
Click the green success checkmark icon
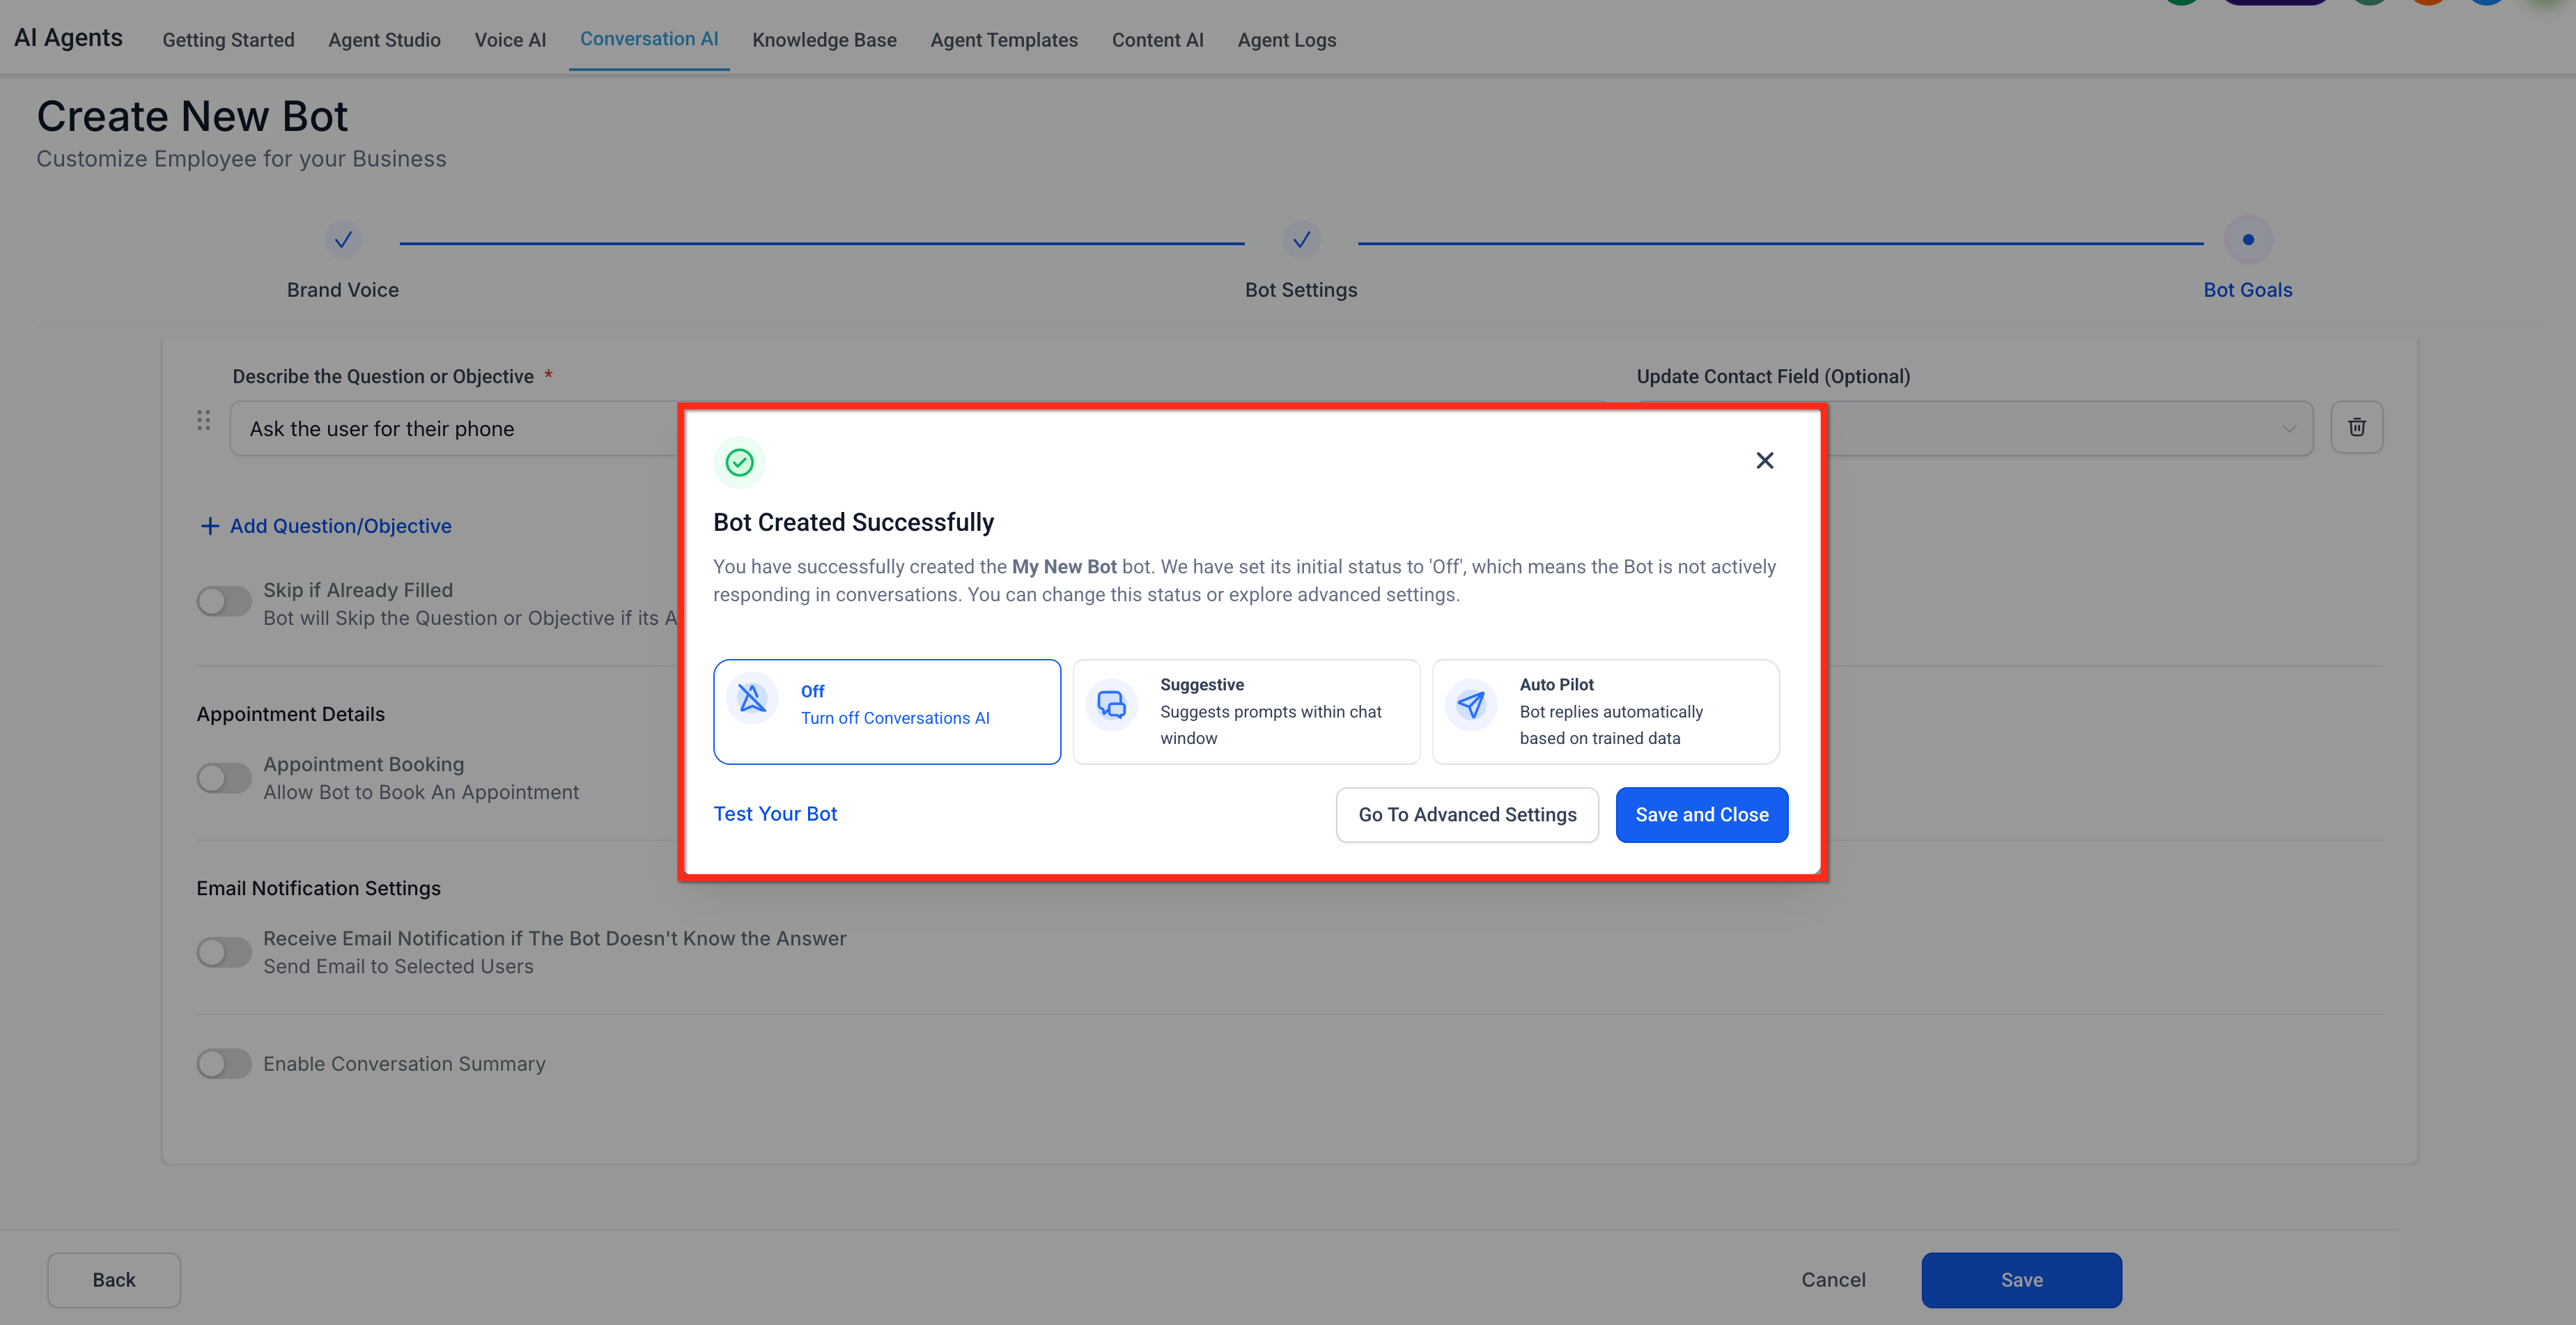pos(740,462)
